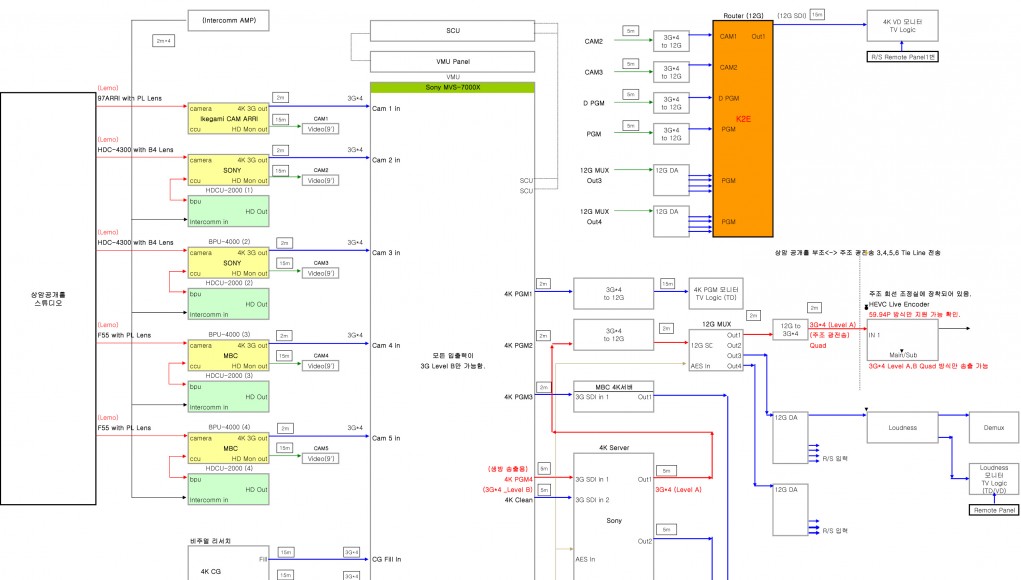Click the "HDCU-2000 (3)" label
Screen dimensions: 1021x580
point(229,376)
